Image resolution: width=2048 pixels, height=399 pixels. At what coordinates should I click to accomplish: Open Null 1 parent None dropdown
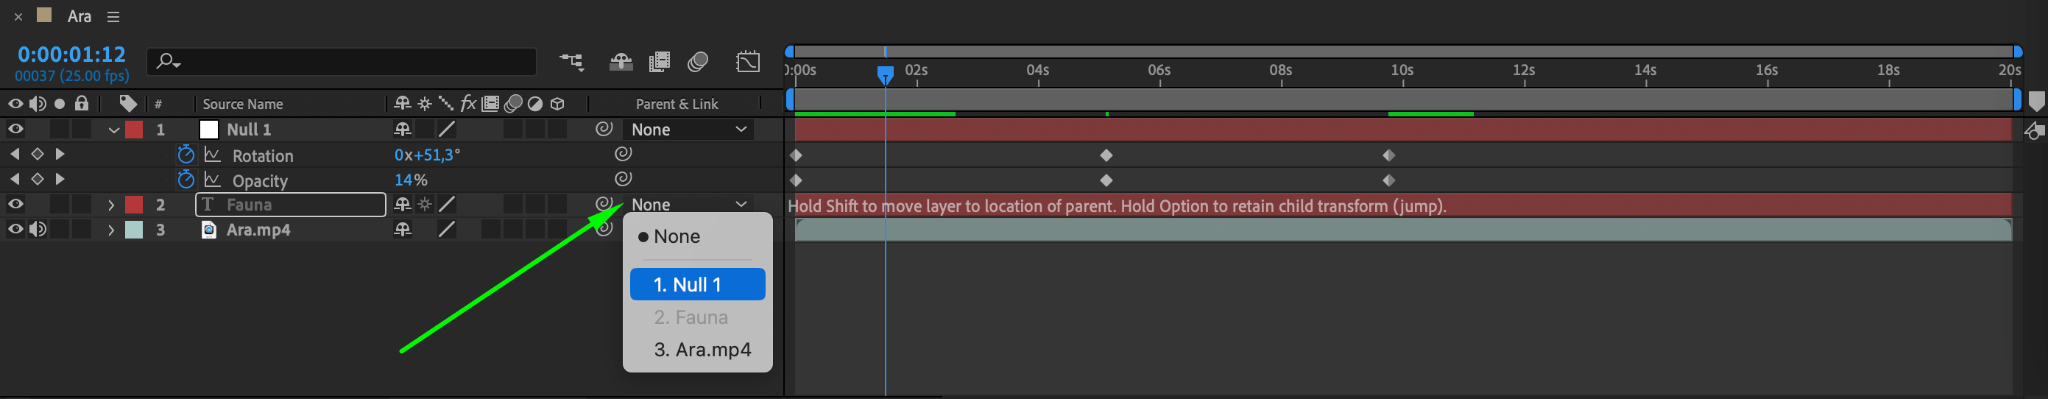pos(688,129)
